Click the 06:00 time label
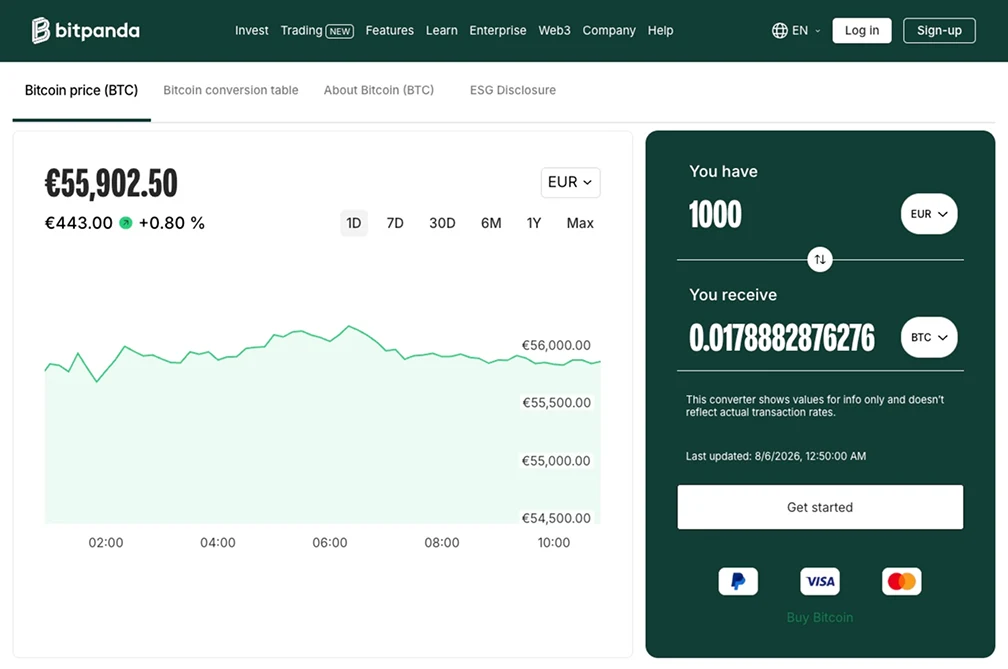Viewport: 1008px width, 669px height. [330, 542]
